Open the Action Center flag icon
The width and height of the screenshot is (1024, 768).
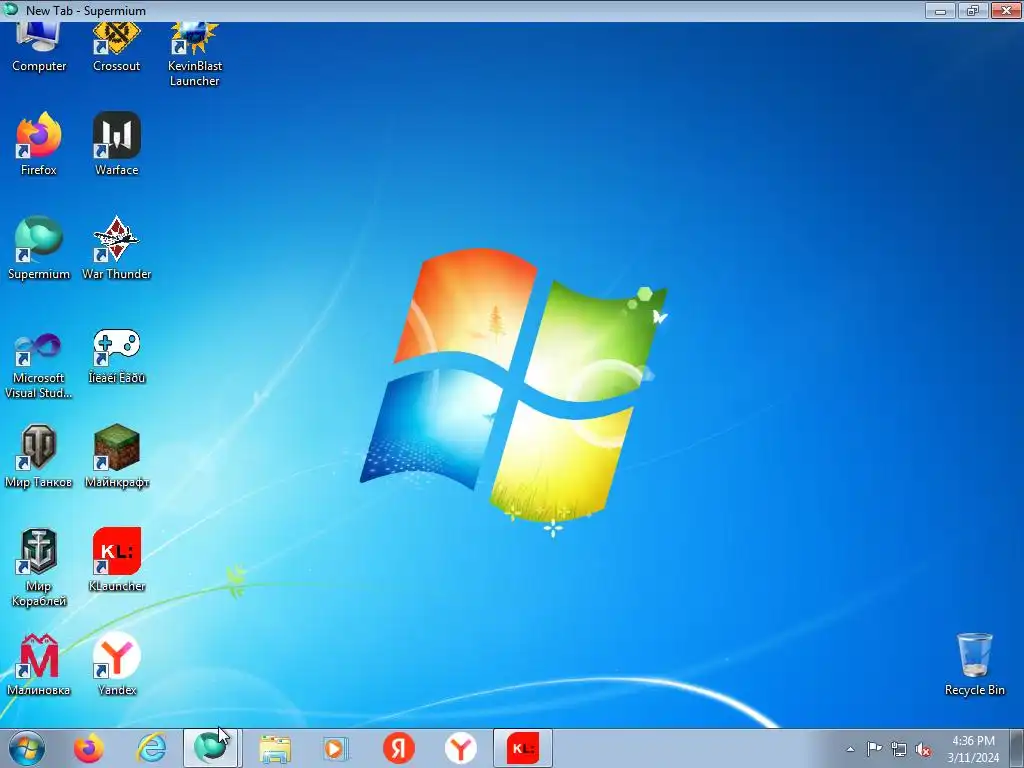874,749
